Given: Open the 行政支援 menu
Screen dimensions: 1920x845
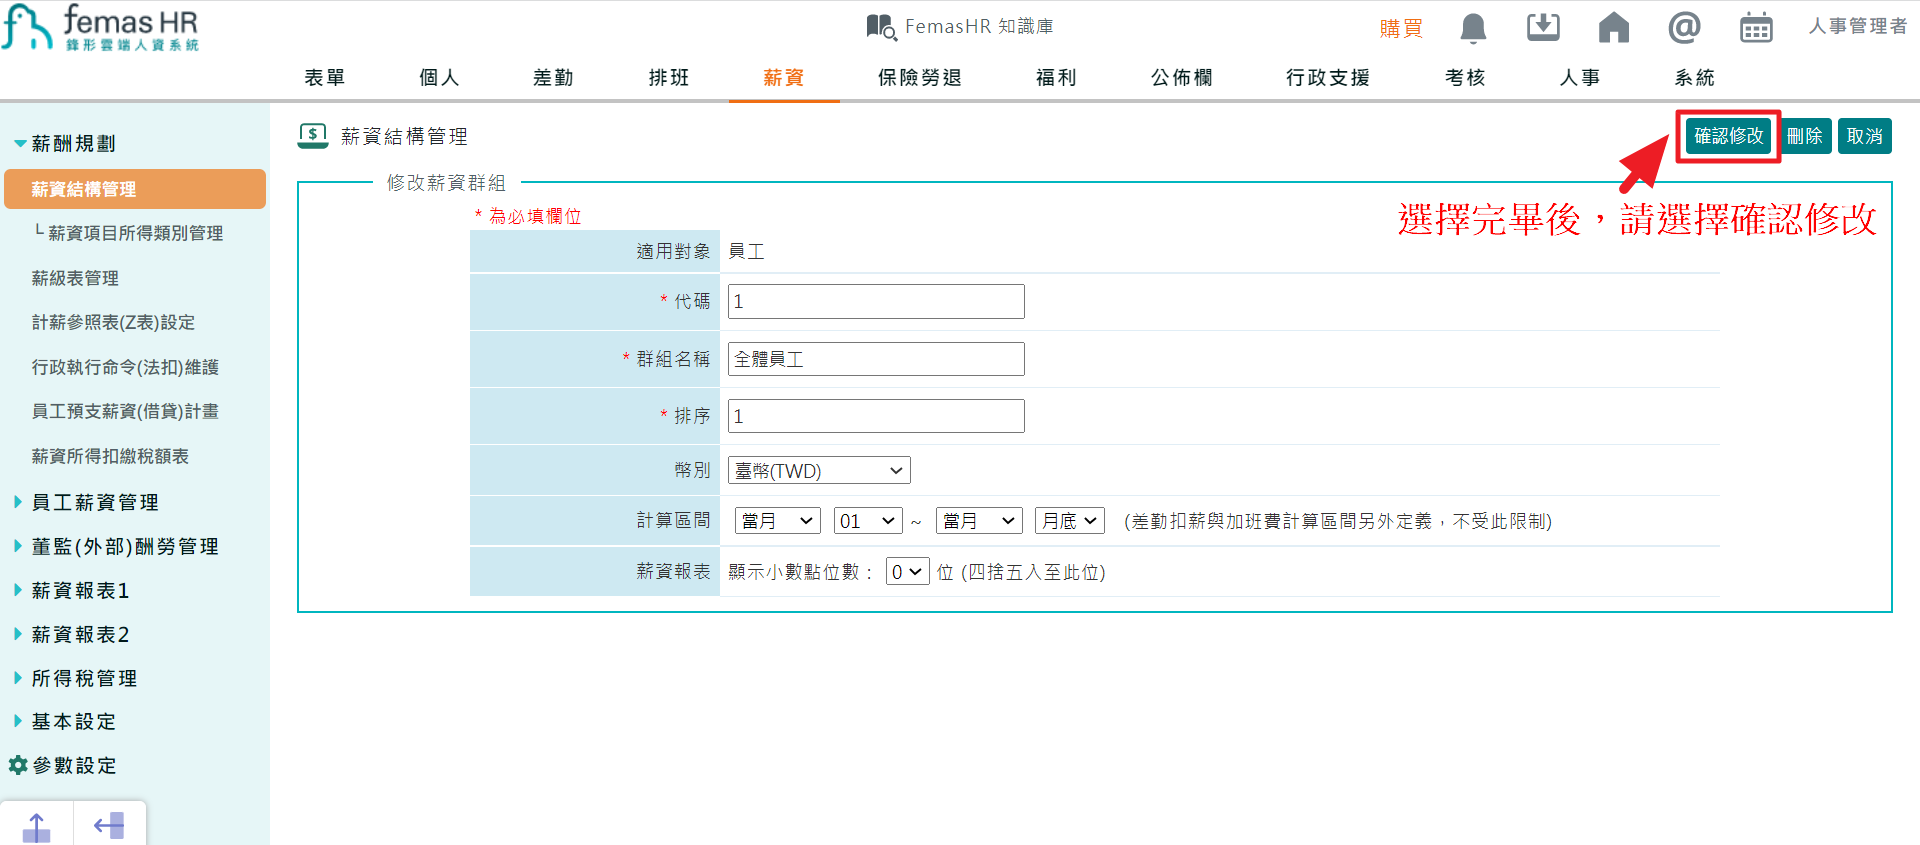Looking at the screenshot, I should [x=1328, y=78].
